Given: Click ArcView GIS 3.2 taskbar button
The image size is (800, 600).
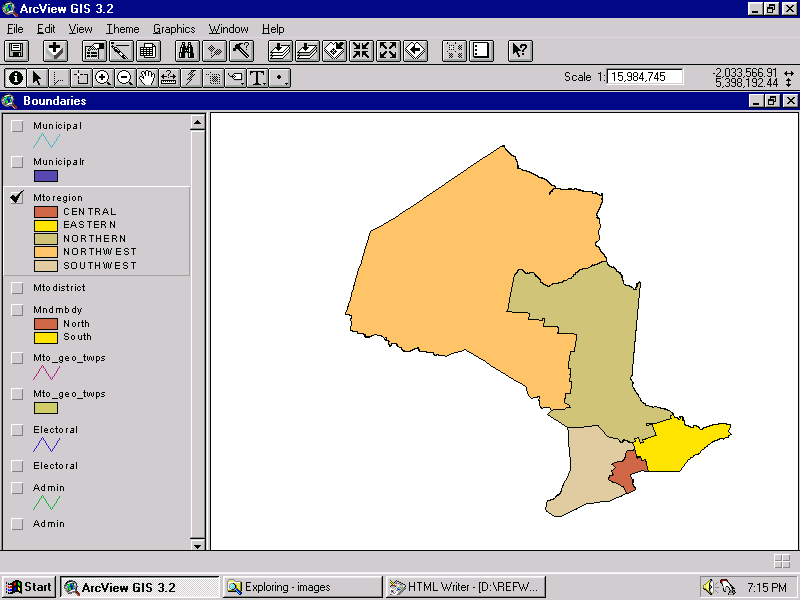Looking at the screenshot, I should coord(140,587).
